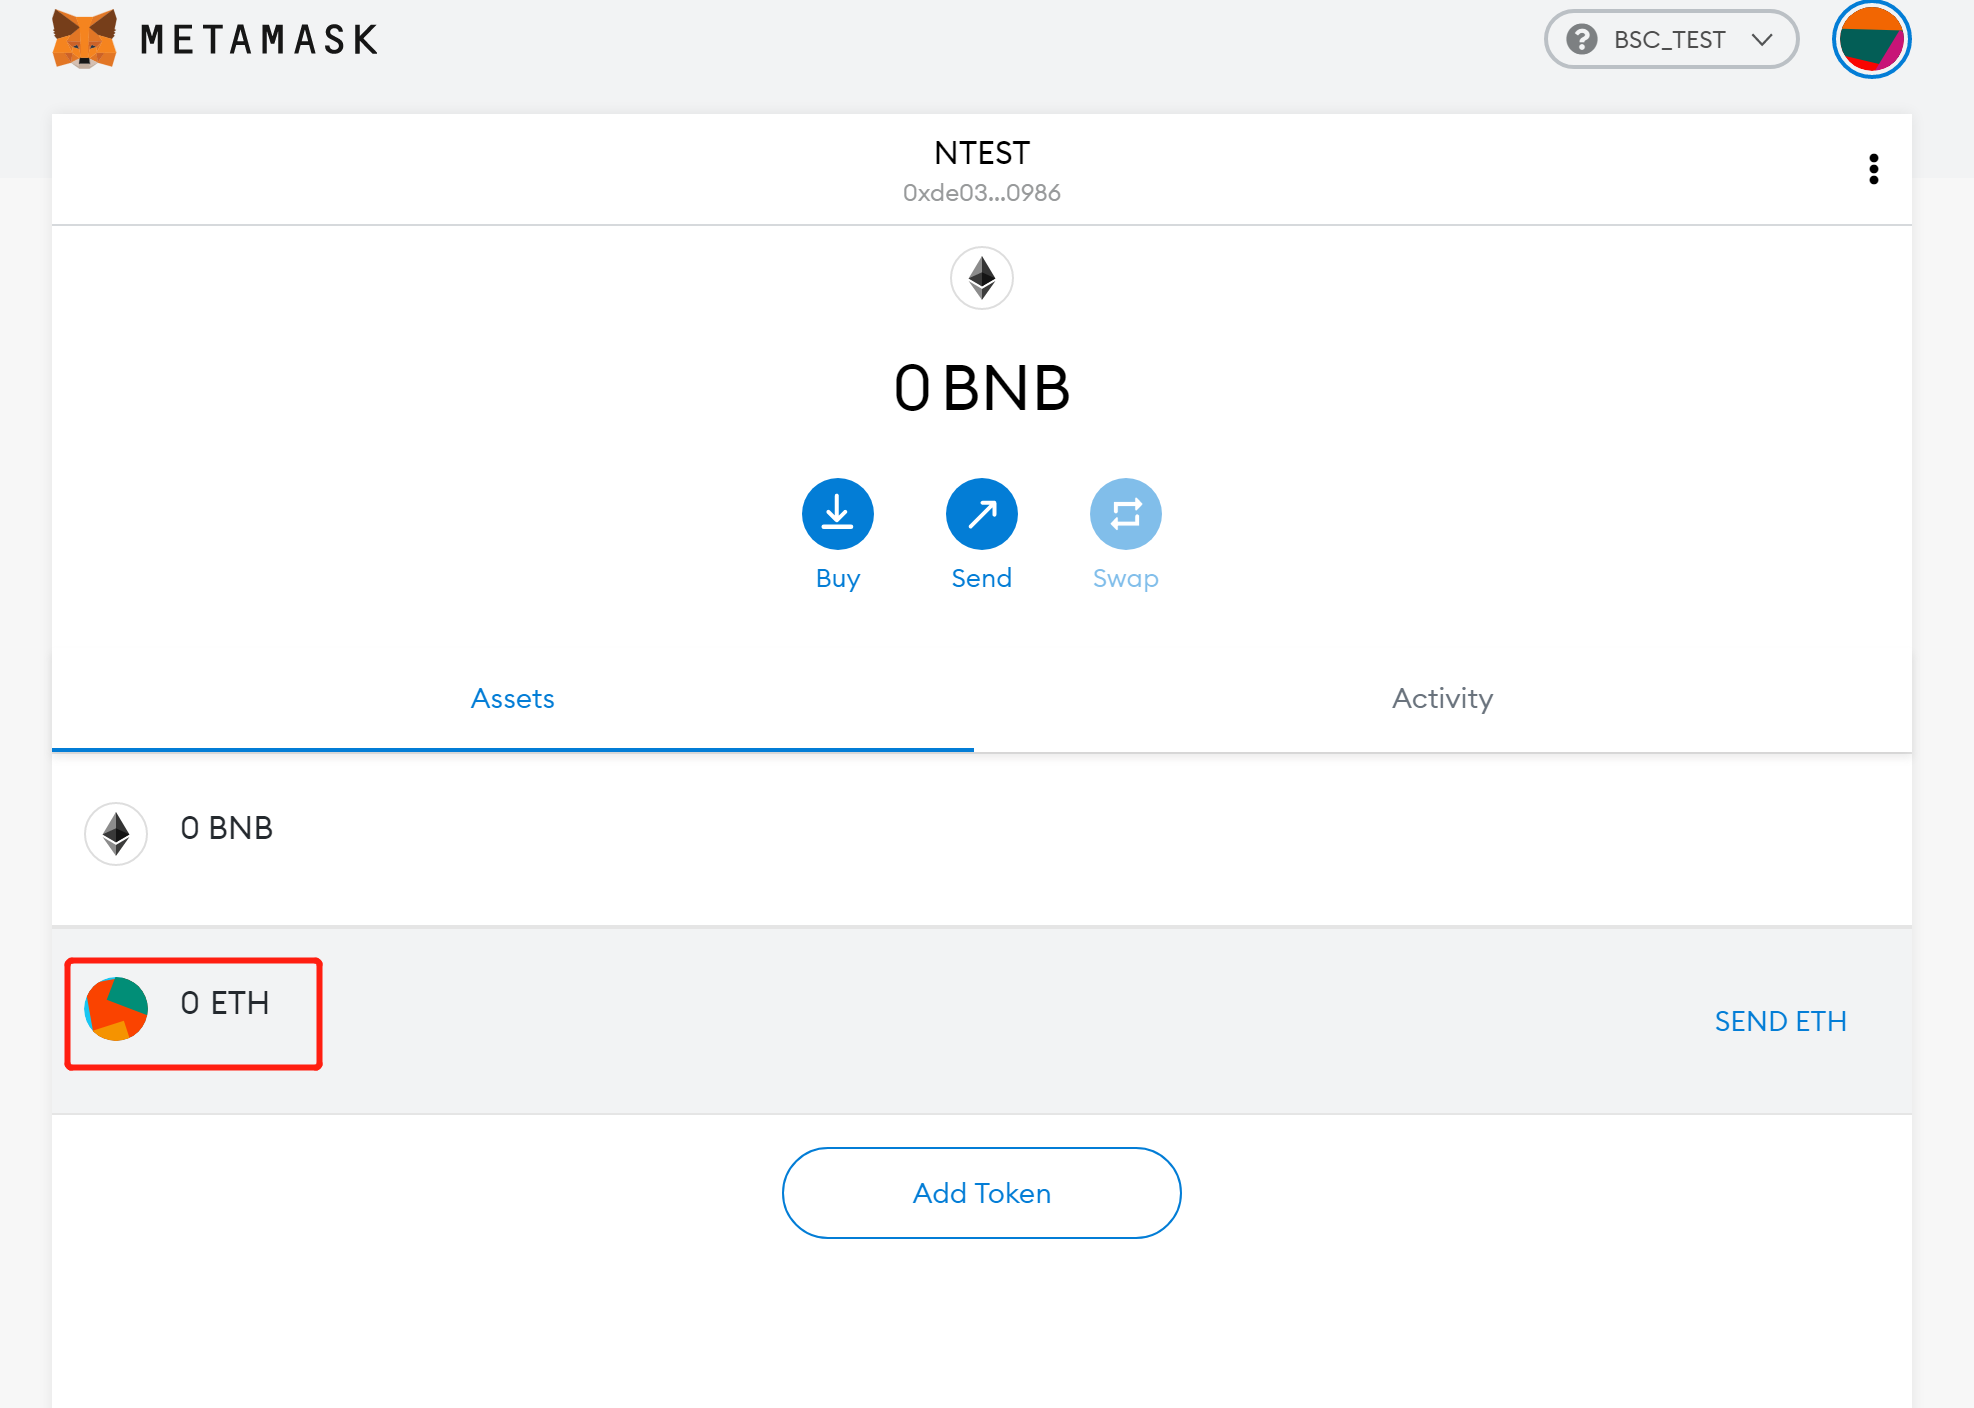This screenshot has height=1408, width=1974.
Task: Click the ETH token colorful icon
Action: pyautogui.click(x=116, y=1008)
